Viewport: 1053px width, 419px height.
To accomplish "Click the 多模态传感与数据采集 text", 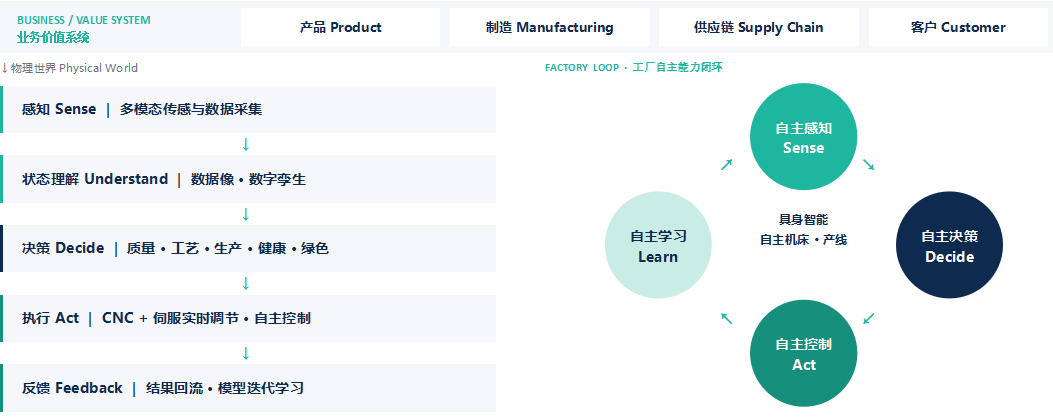I will click(191, 109).
